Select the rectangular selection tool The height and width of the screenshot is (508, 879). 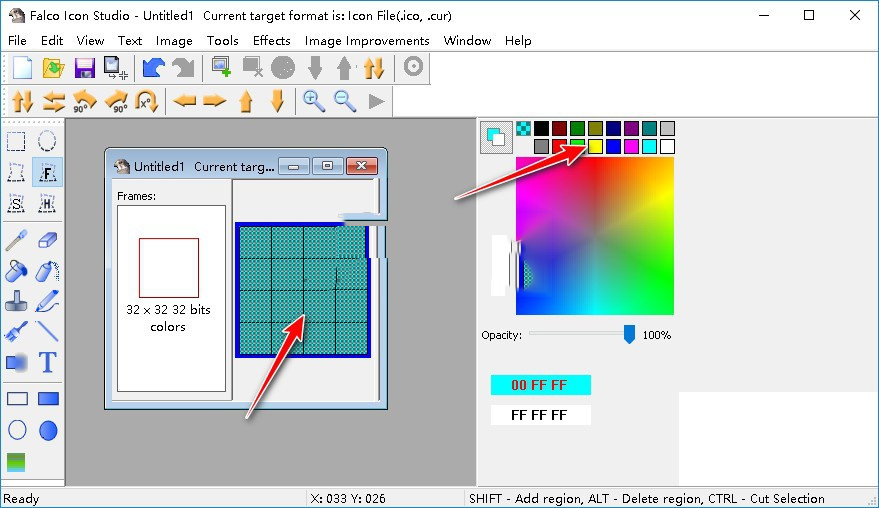coord(16,141)
